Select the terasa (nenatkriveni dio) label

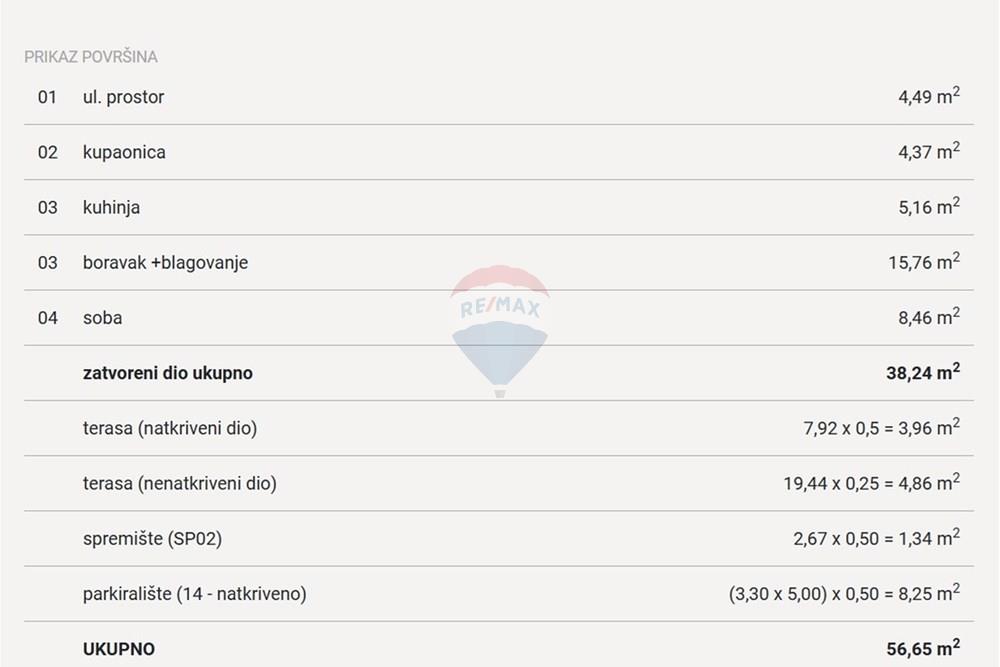(x=180, y=483)
